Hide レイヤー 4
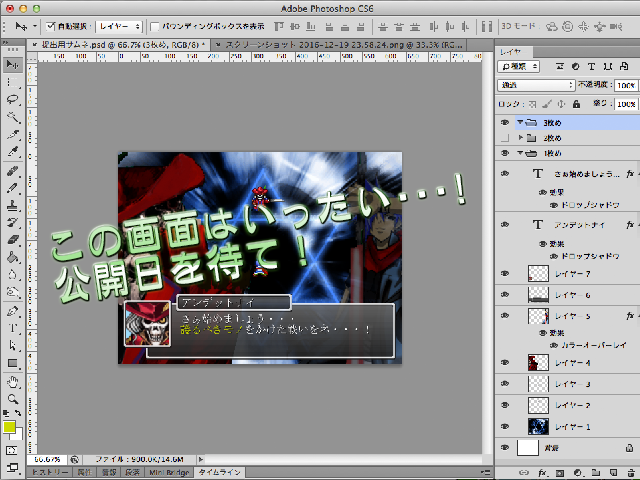The image size is (640, 480). click(x=505, y=362)
